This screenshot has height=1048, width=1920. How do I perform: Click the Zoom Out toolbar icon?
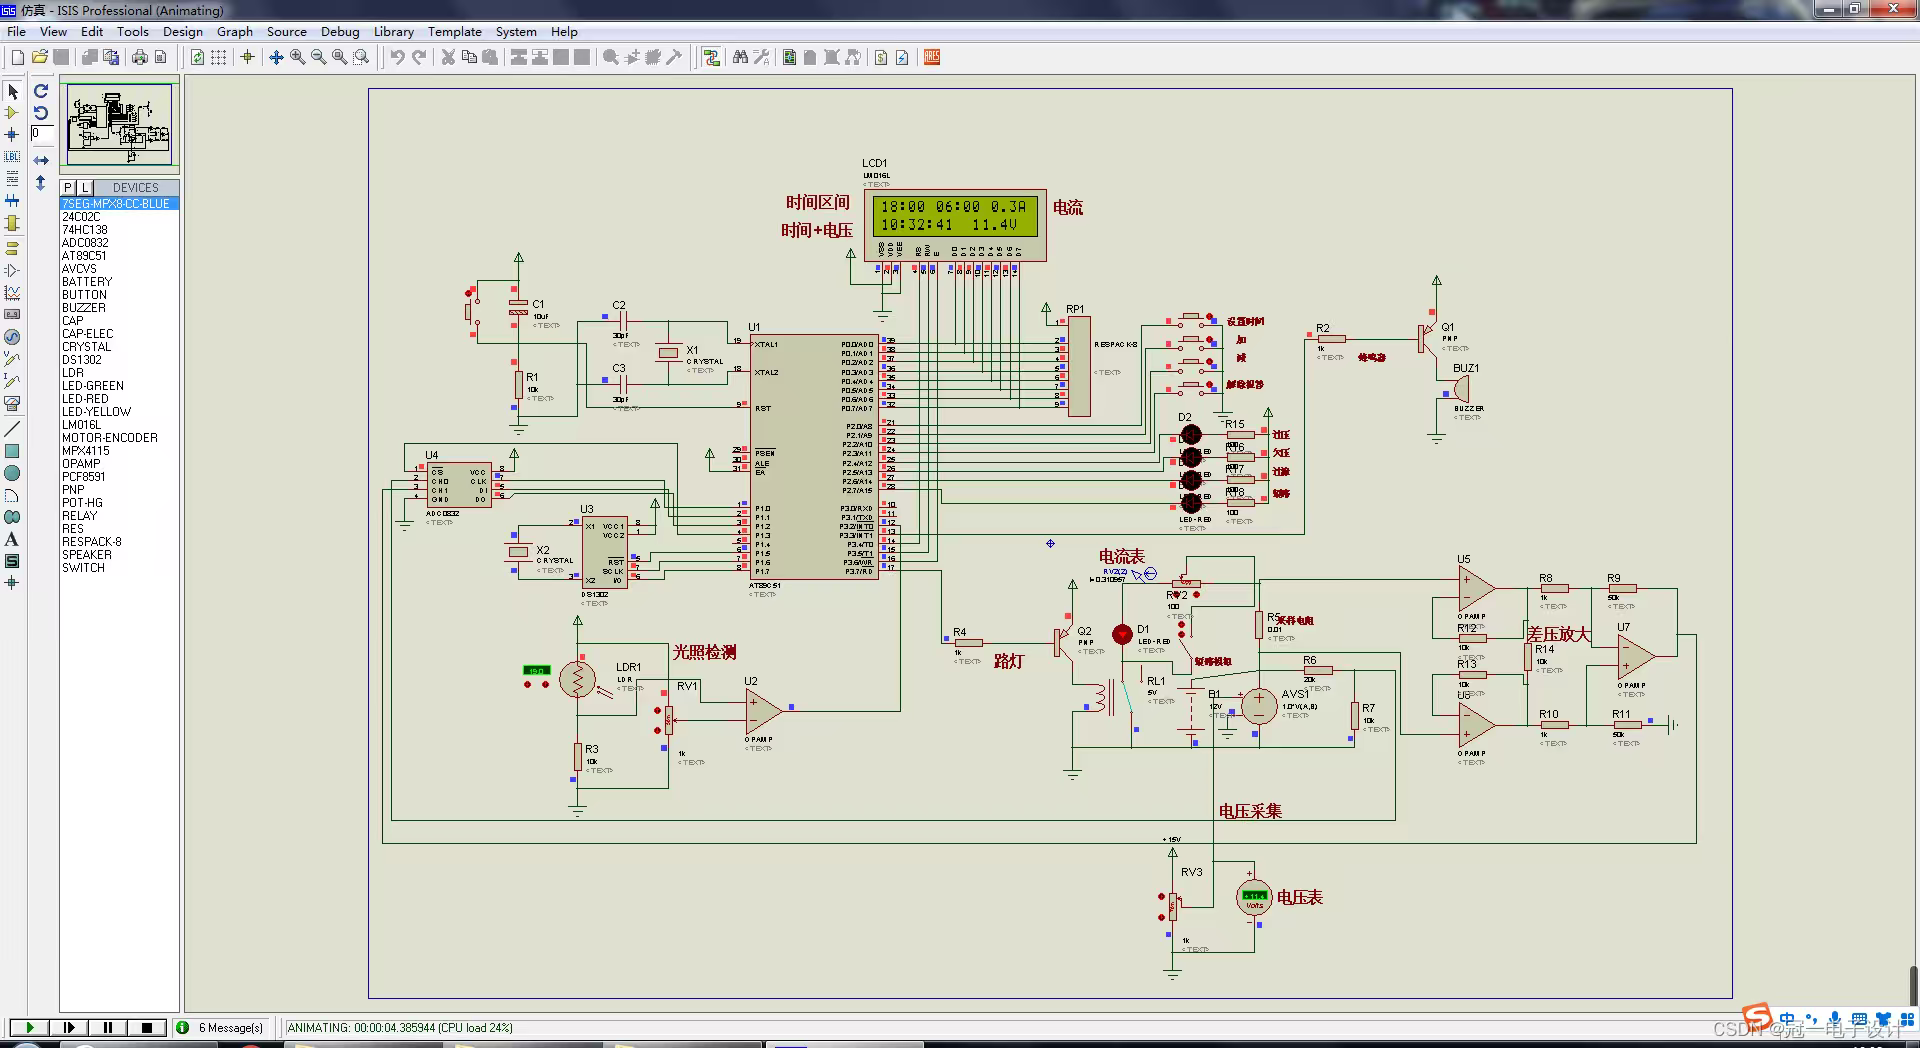pos(318,57)
